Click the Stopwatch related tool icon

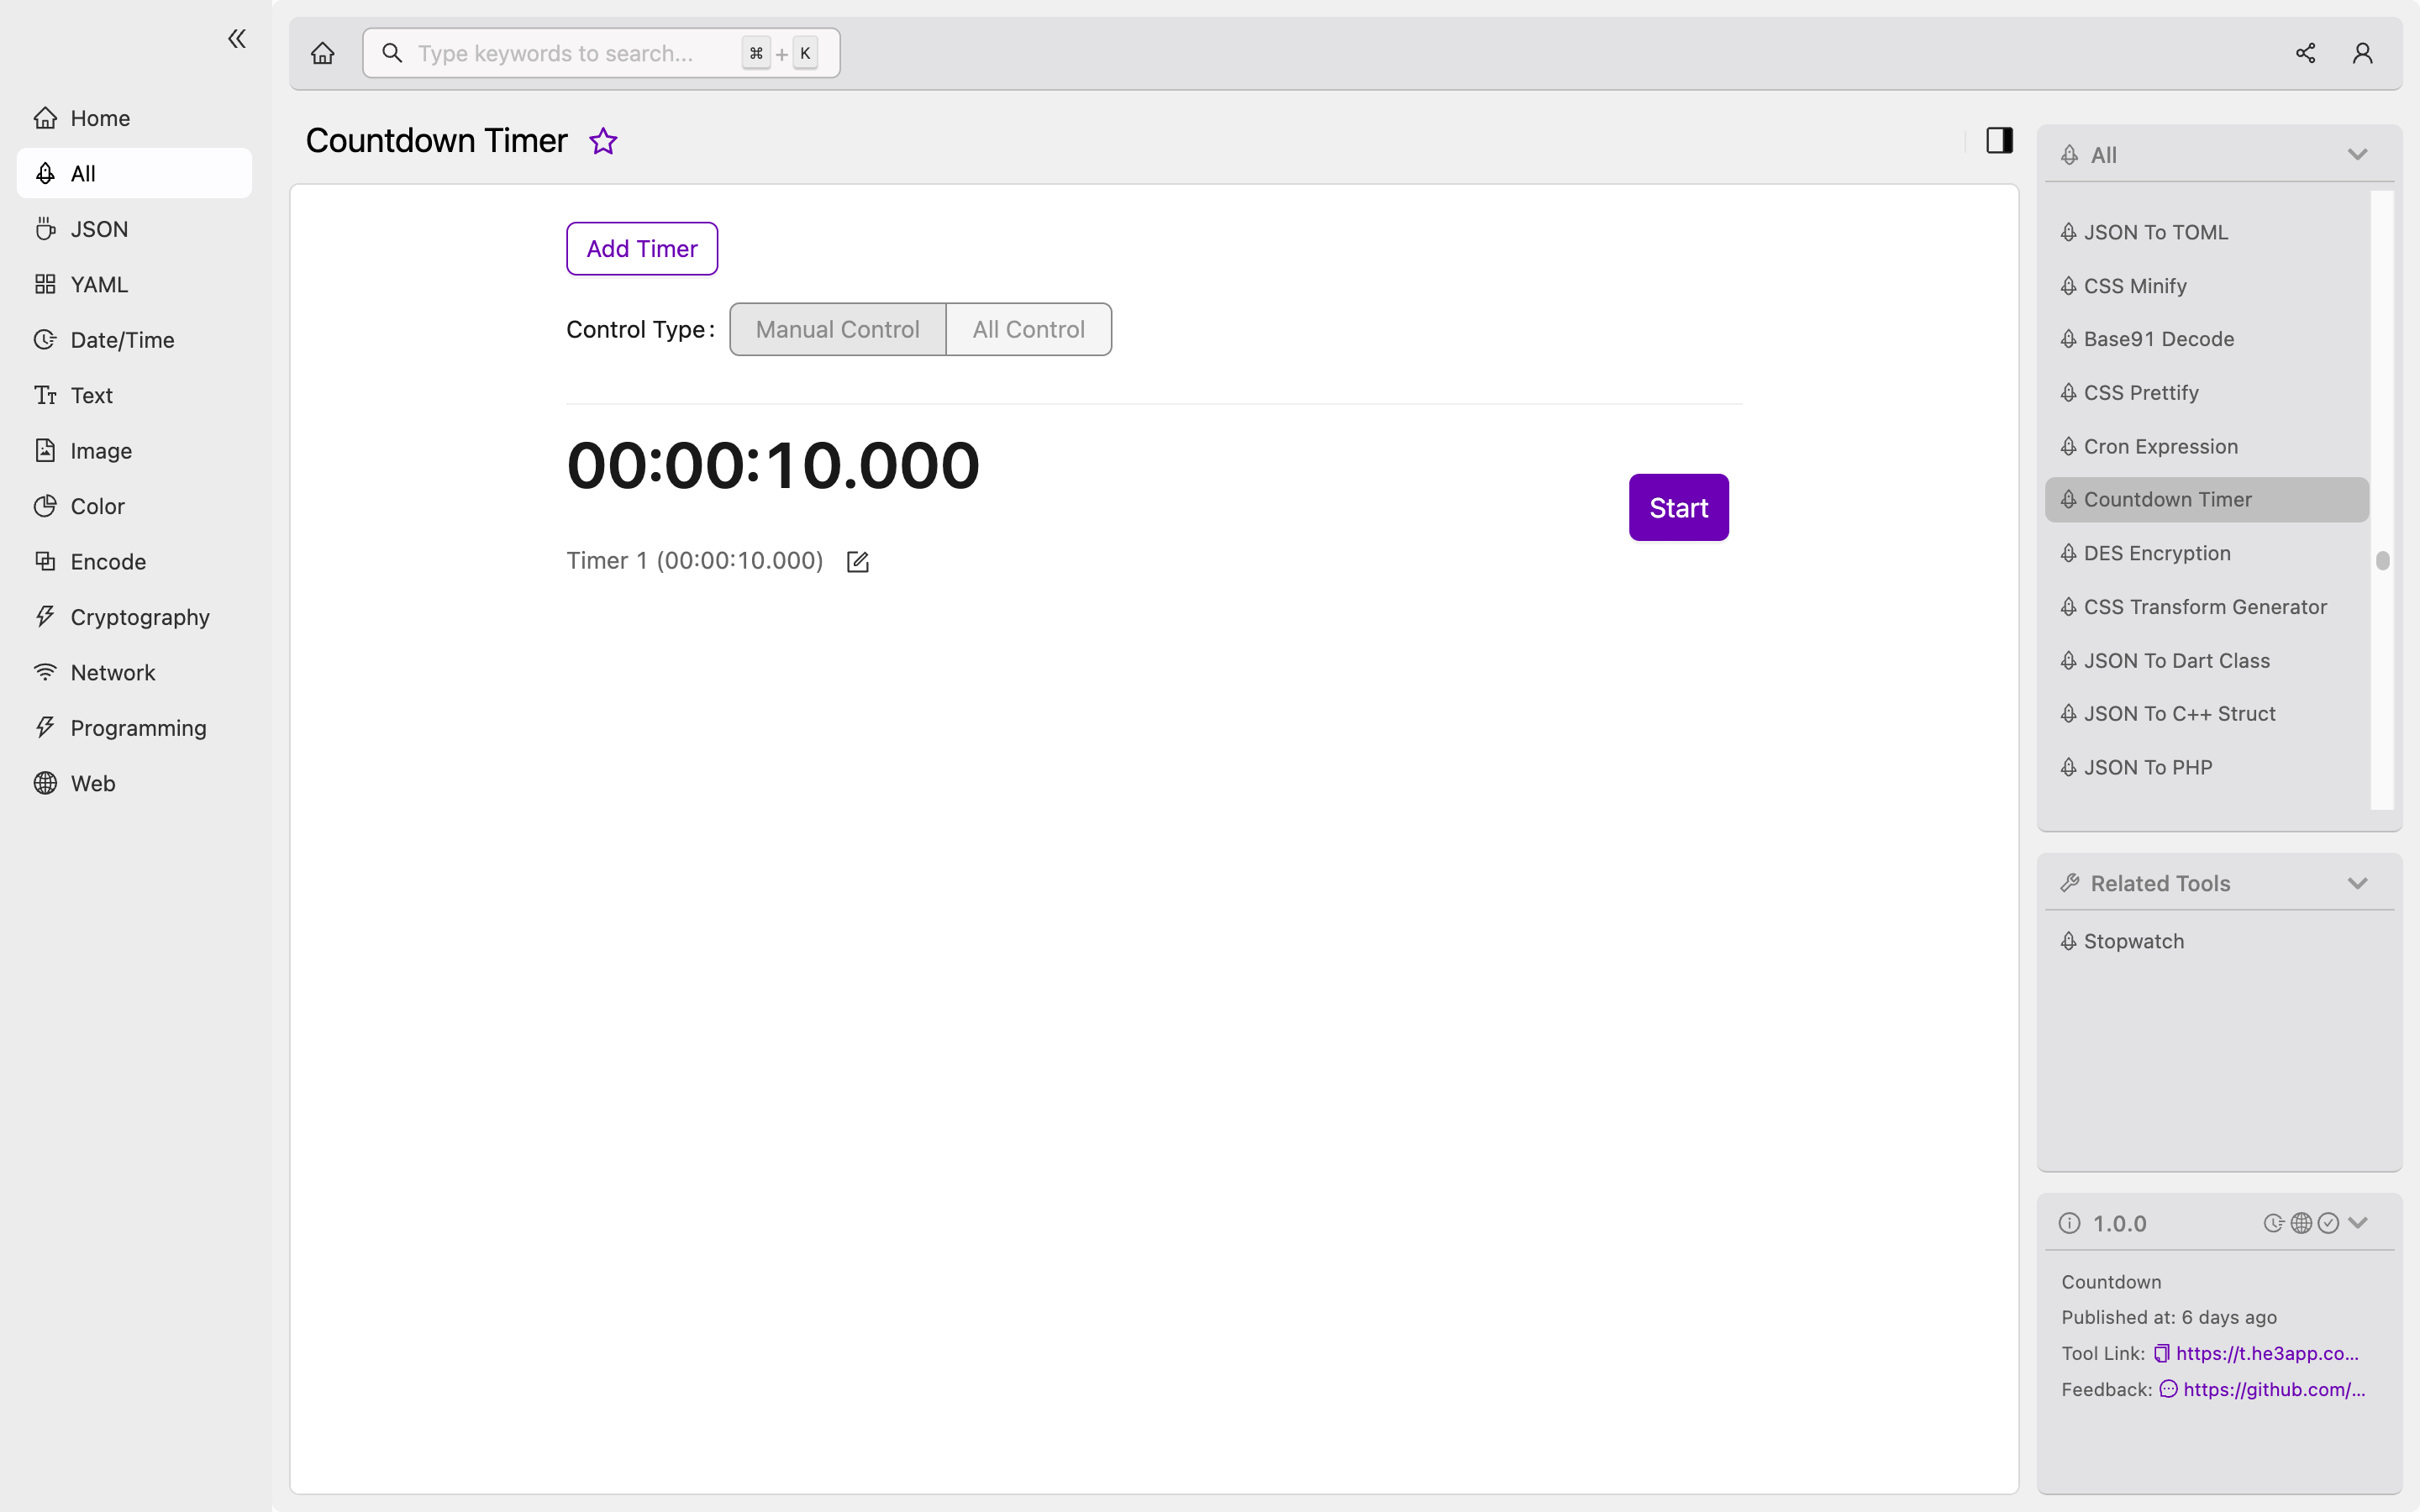coord(2070,941)
